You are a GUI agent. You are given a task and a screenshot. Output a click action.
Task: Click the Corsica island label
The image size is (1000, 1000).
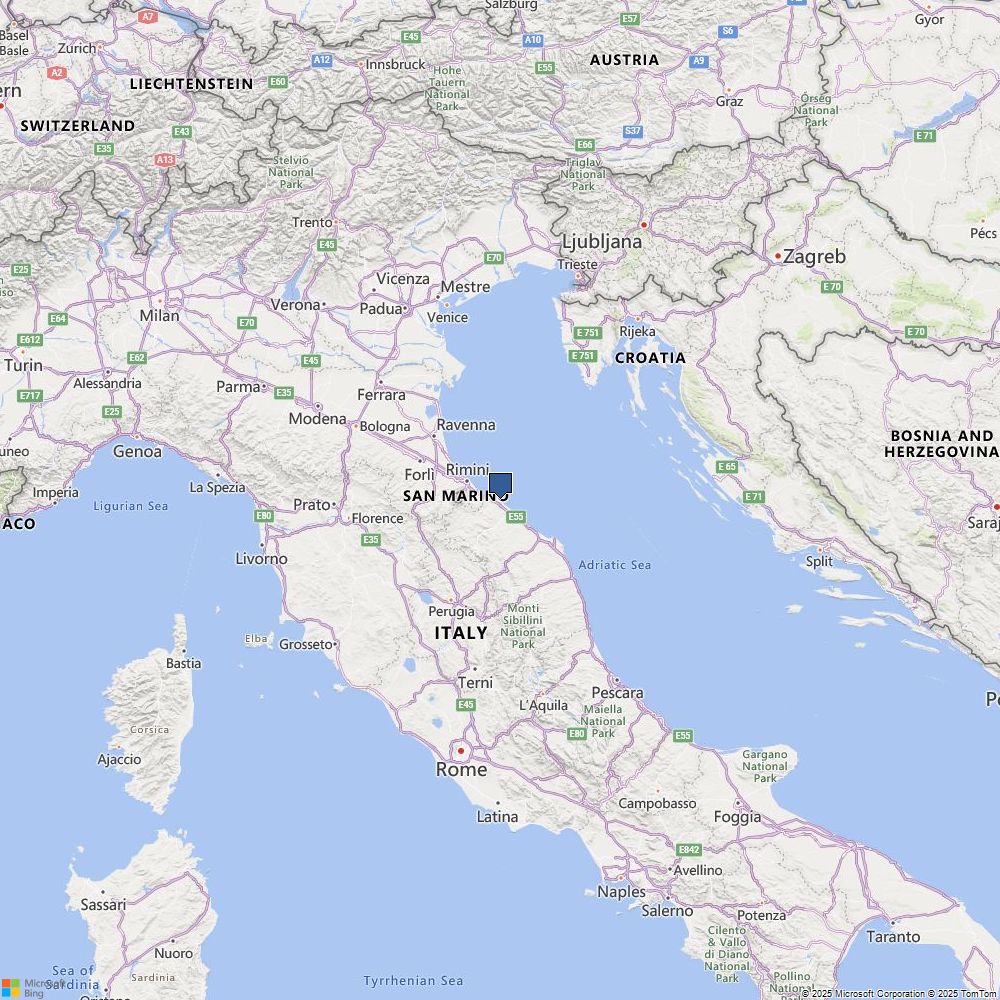point(149,730)
